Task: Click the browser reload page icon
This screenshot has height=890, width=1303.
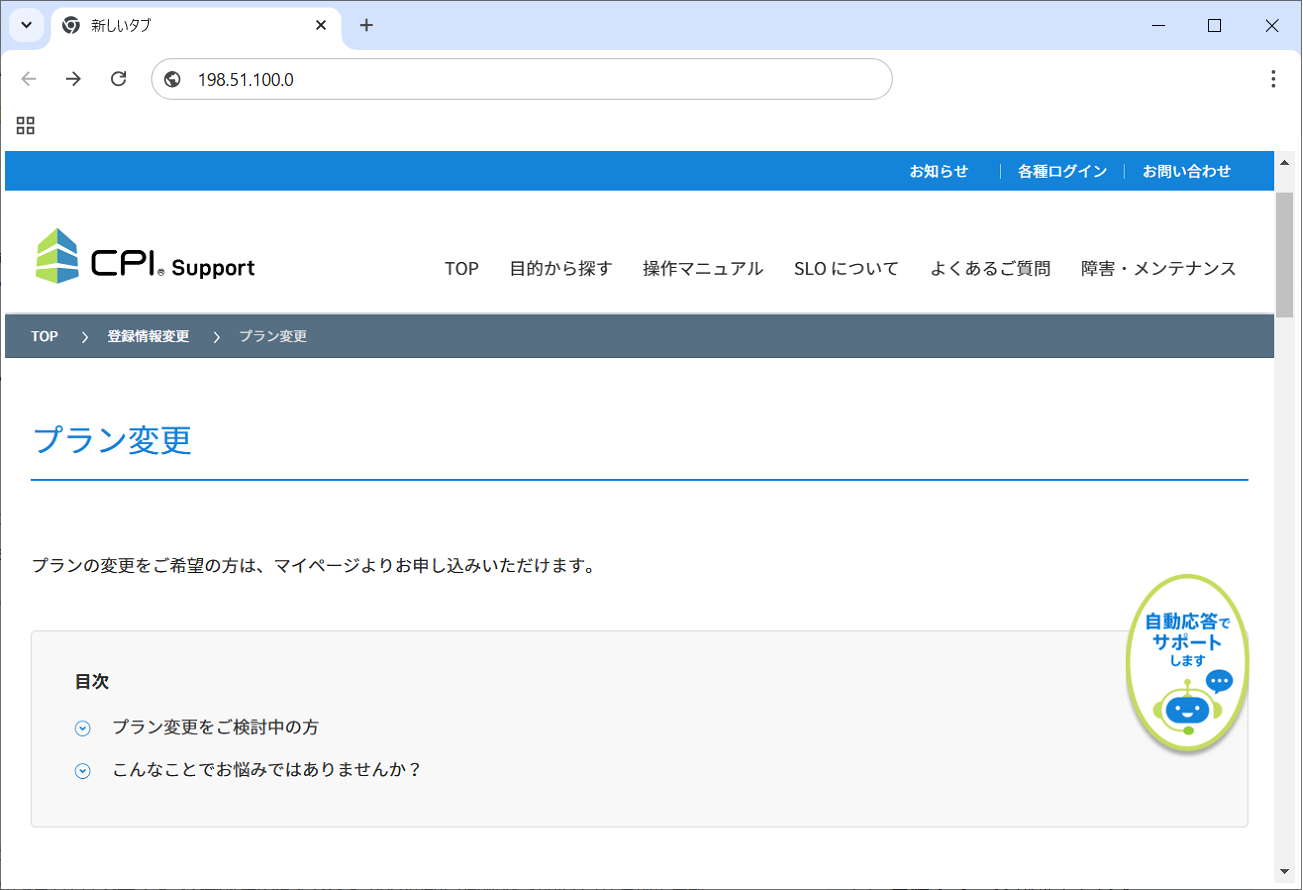Action: [118, 79]
